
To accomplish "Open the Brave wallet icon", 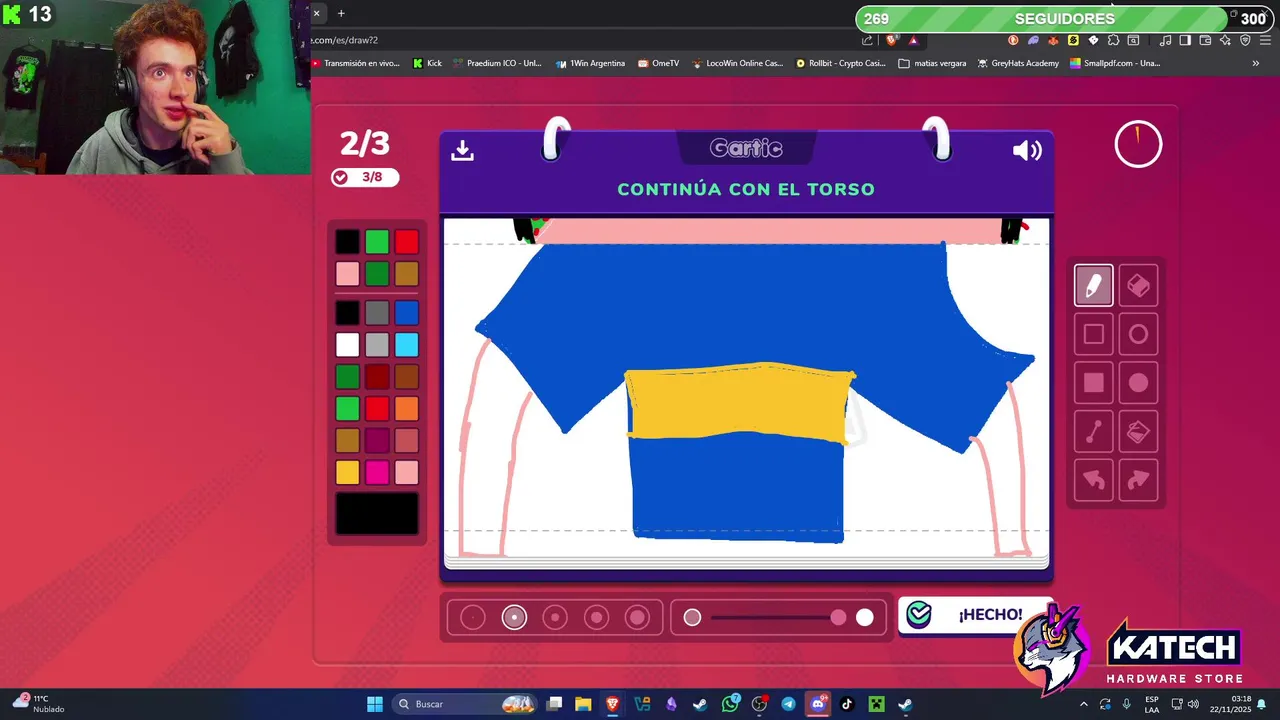I will [x=1205, y=40].
